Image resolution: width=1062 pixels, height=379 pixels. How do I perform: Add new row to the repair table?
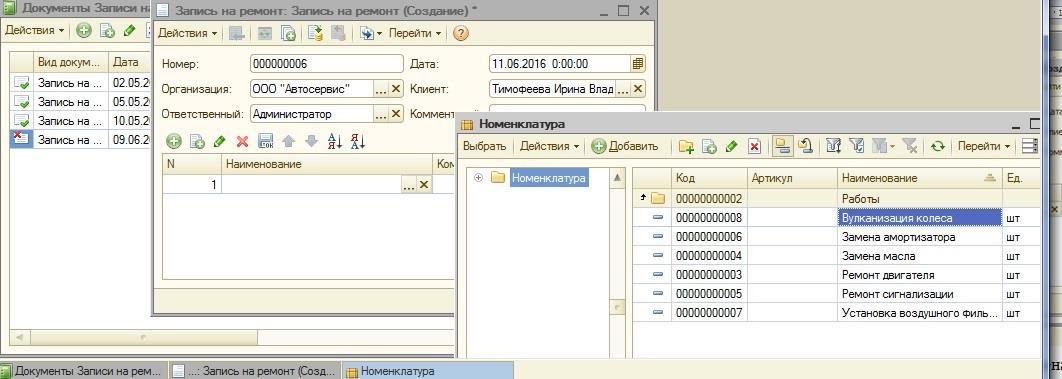[174, 141]
